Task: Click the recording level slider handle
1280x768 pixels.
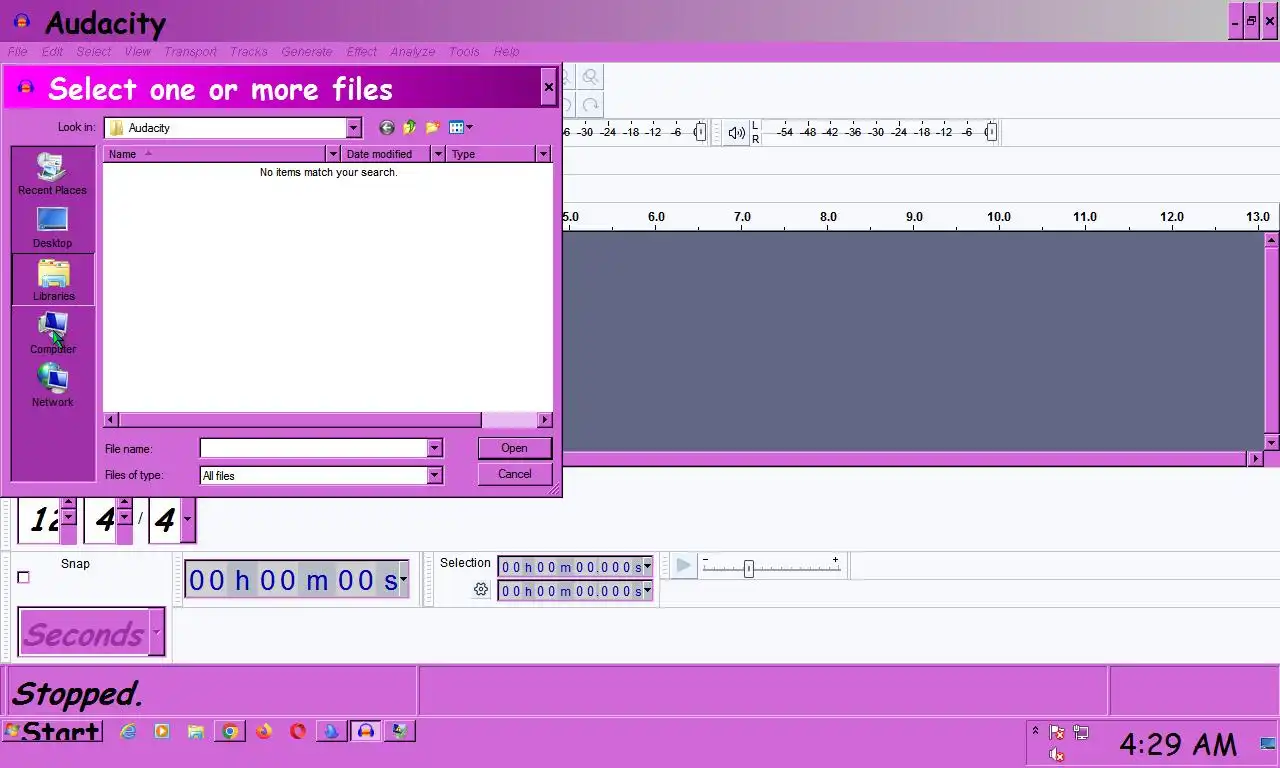Action: pyautogui.click(x=700, y=132)
